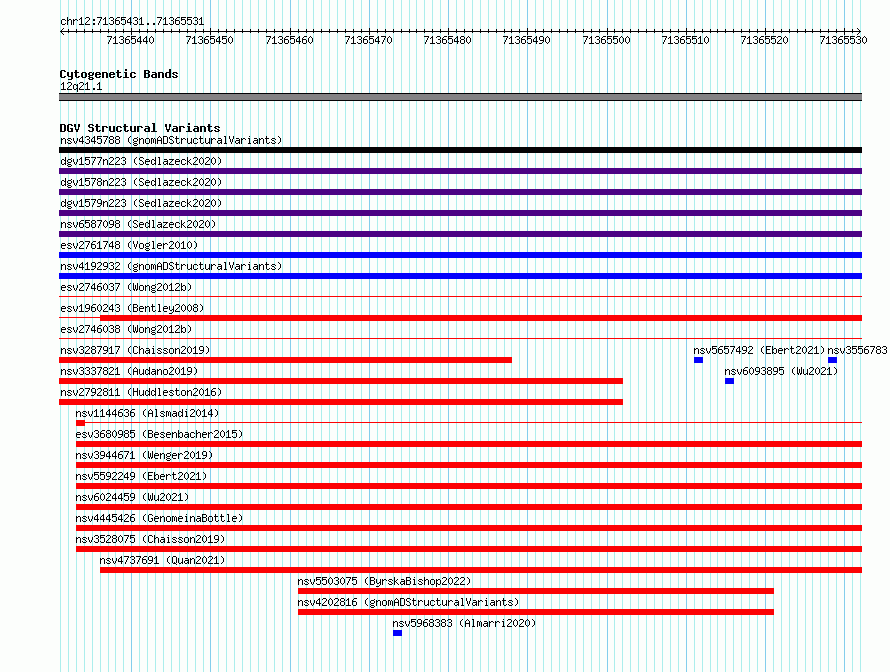
Task: Open nsv5503075 (ByrskaBishop2022) entry
Action: click(x=384, y=581)
